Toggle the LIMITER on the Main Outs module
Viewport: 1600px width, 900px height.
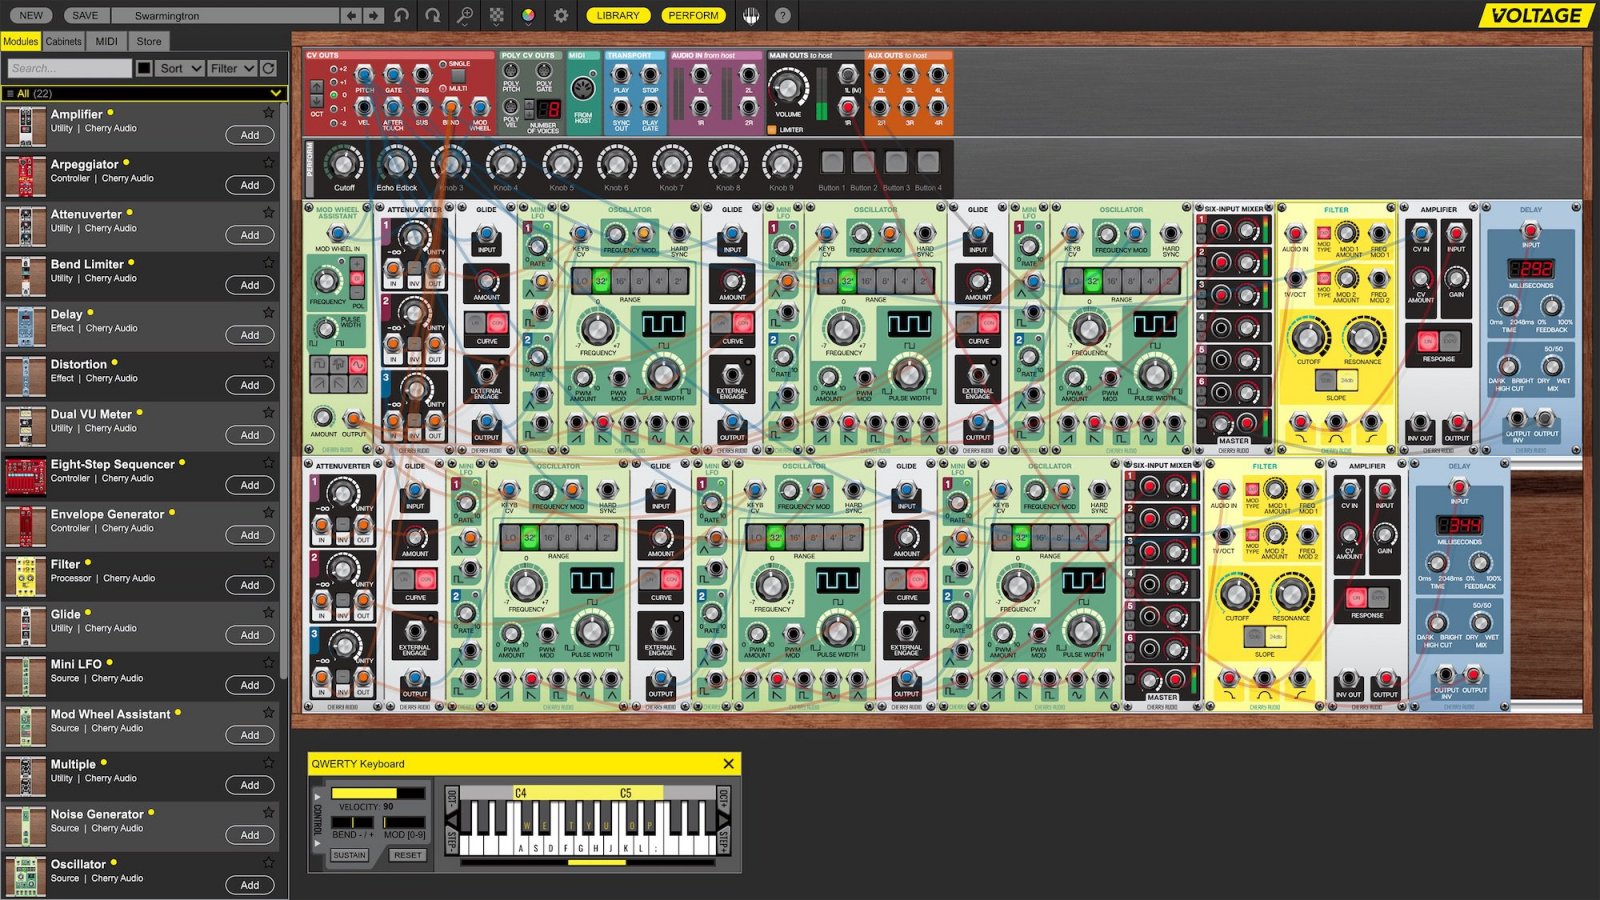(772, 128)
